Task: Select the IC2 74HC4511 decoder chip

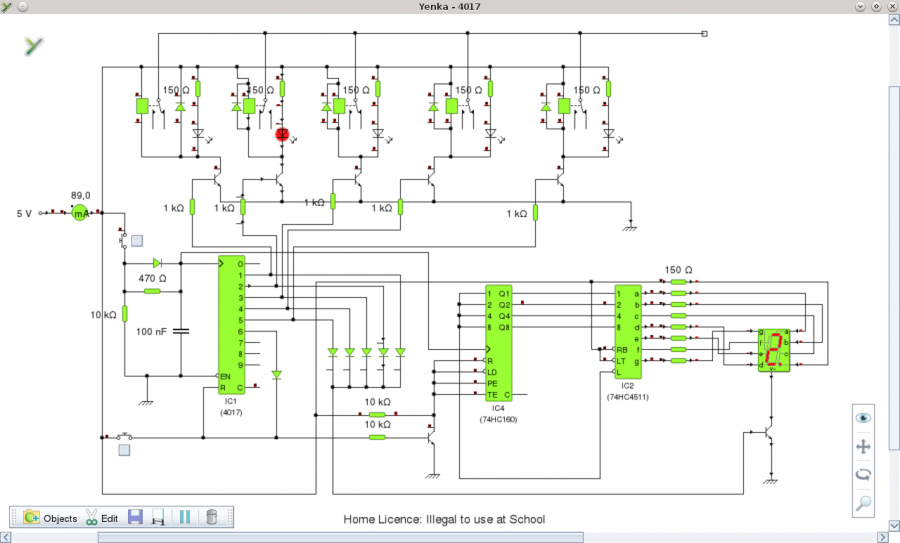Action: pos(628,332)
